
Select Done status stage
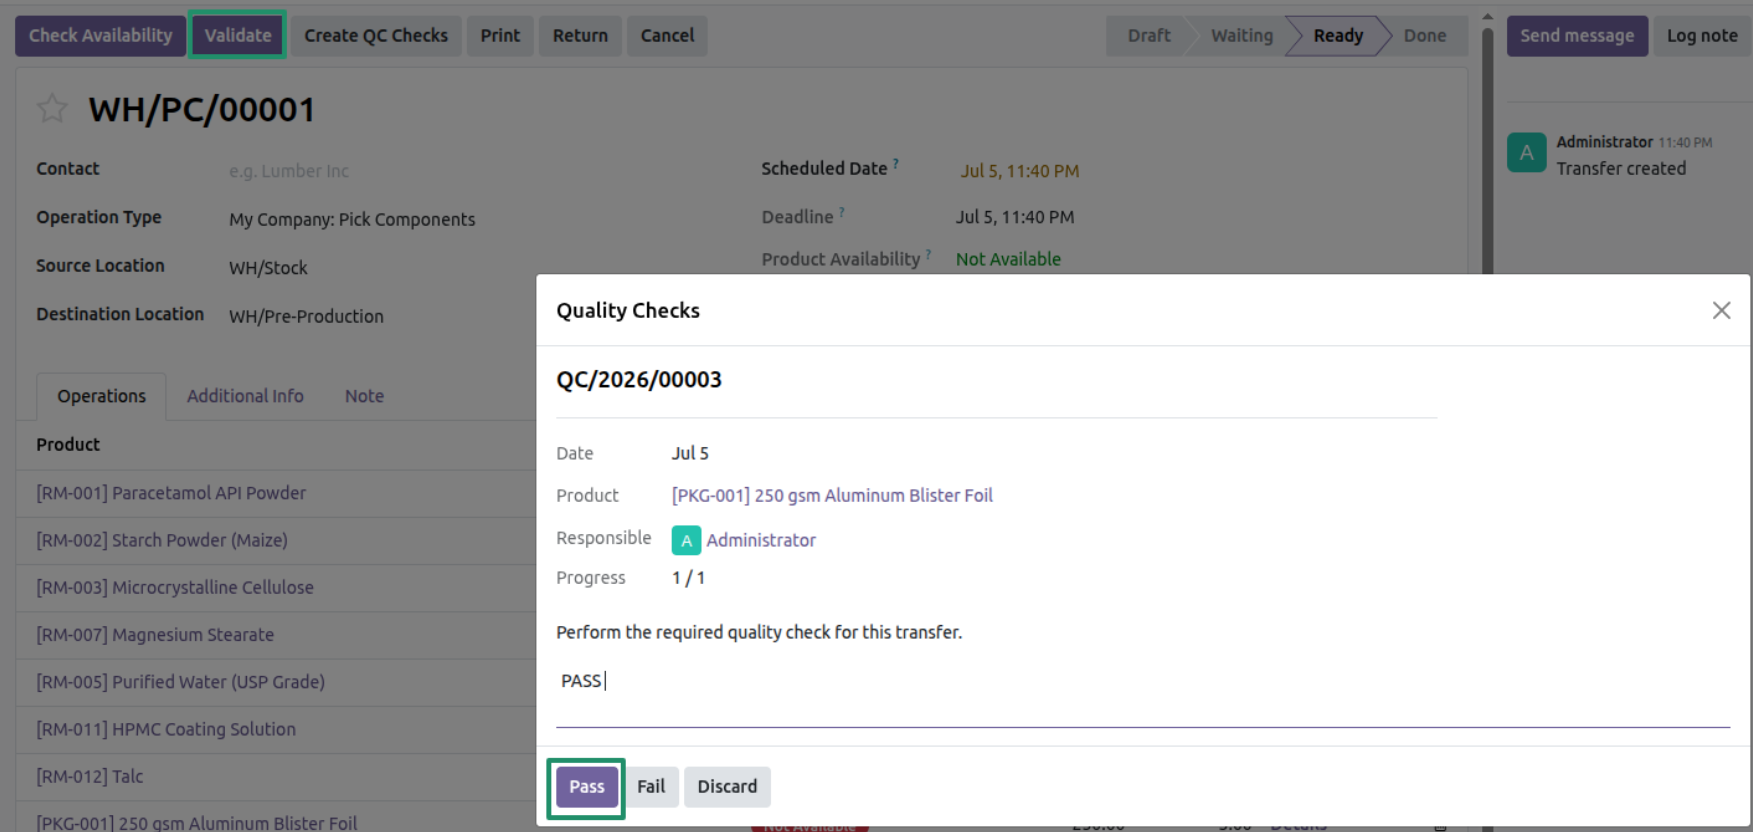coord(1425,36)
